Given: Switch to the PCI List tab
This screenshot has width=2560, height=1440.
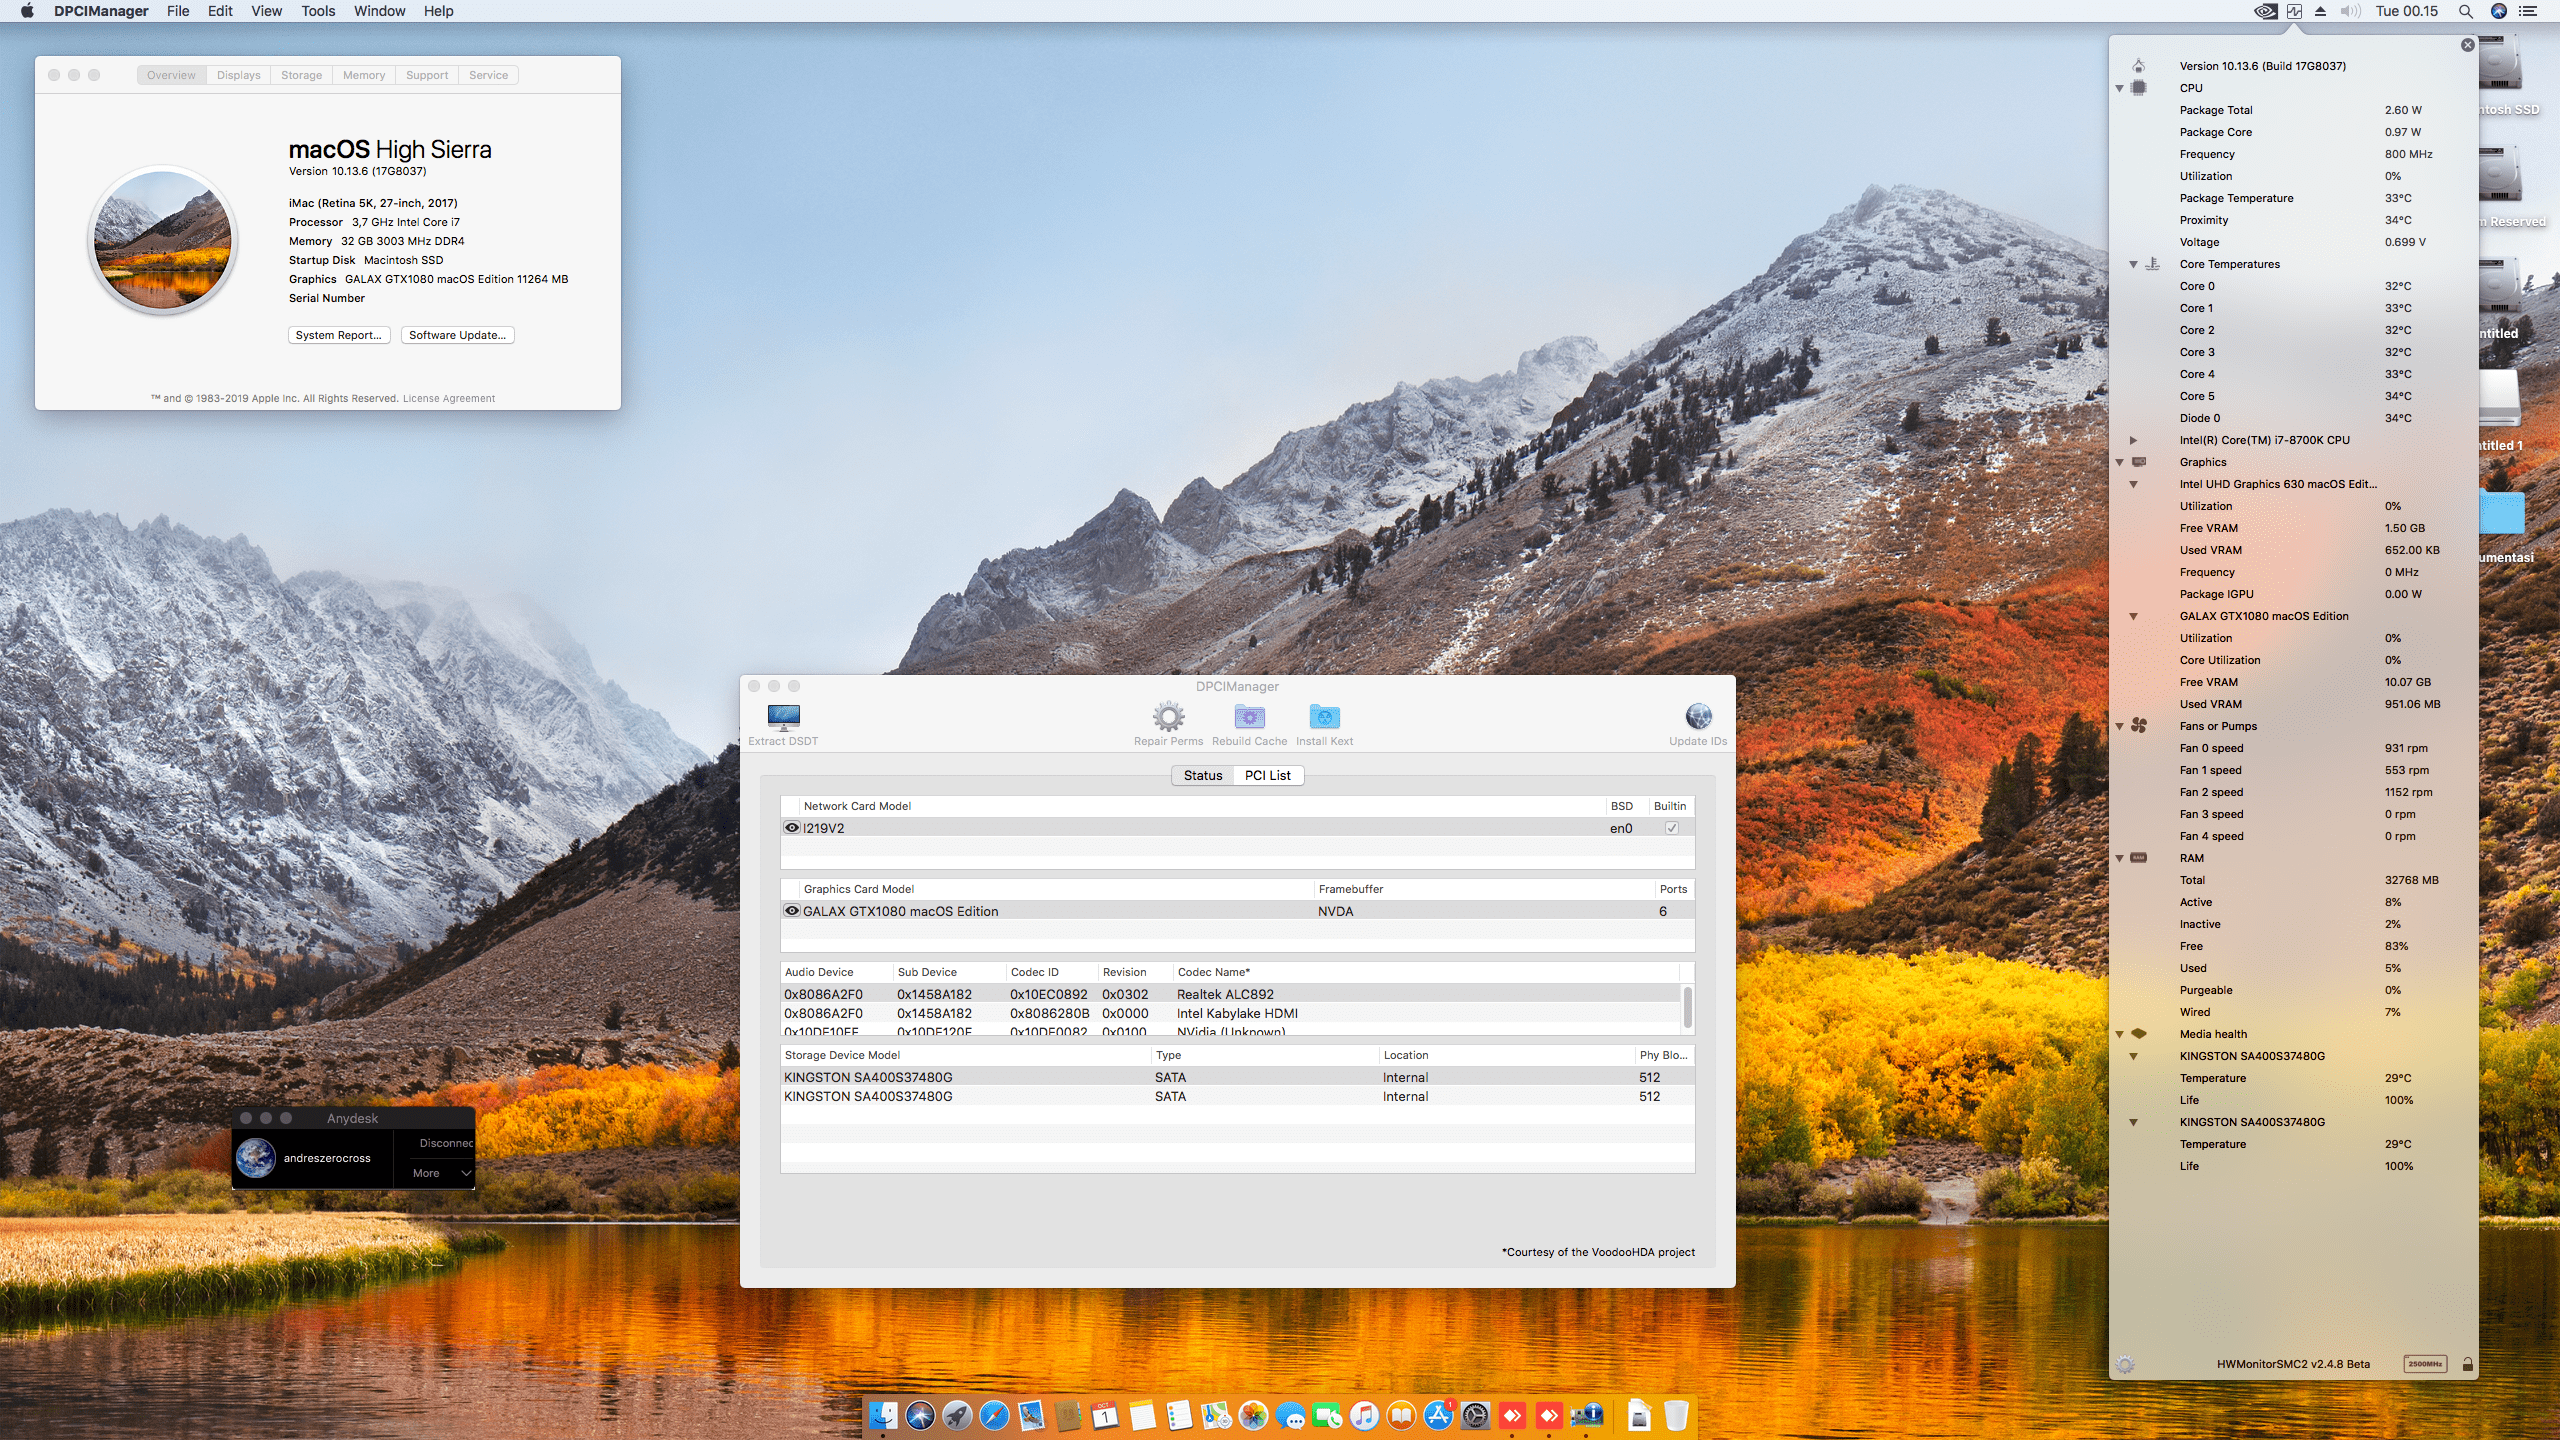Looking at the screenshot, I should (x=1267, y=775).
